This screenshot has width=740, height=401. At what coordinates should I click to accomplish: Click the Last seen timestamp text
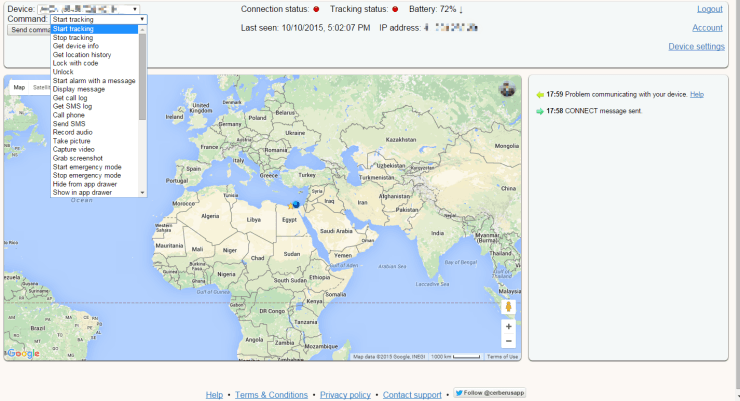[x=305, y=28]
